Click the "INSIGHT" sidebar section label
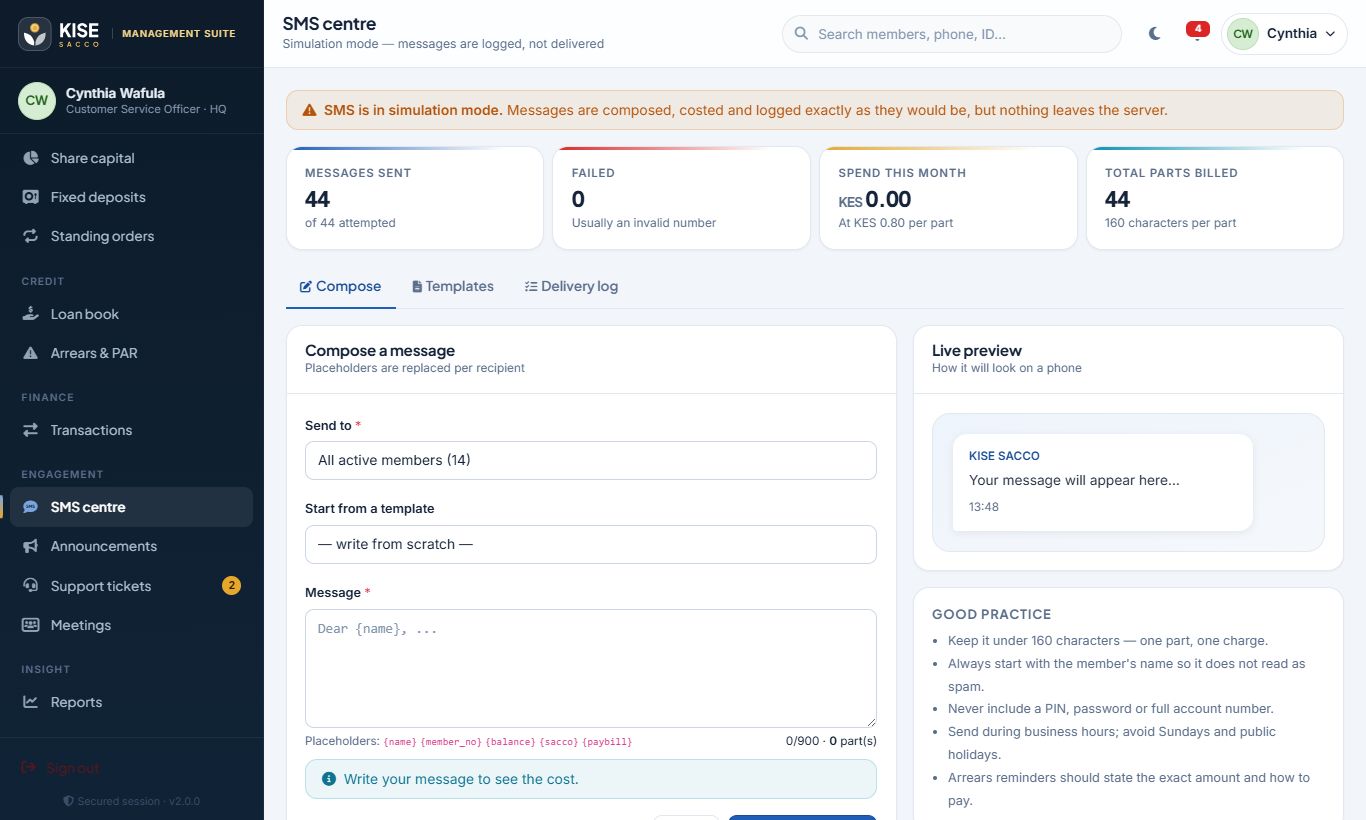The width and height of the screenshot is (1366, 820). coord(46,669)
